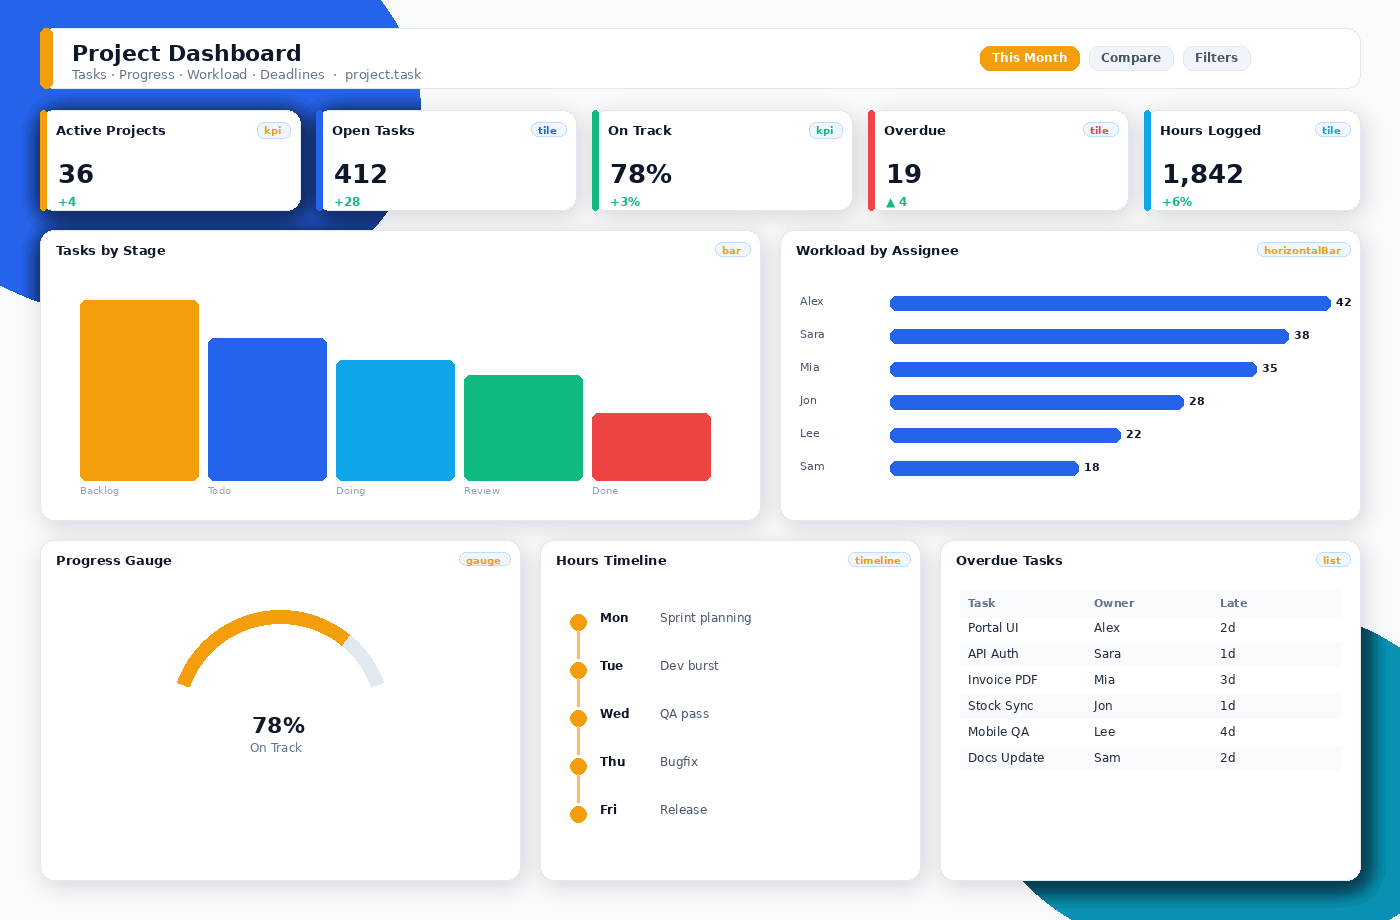Click Mia's workload bar

click(x=1073, y=369)
